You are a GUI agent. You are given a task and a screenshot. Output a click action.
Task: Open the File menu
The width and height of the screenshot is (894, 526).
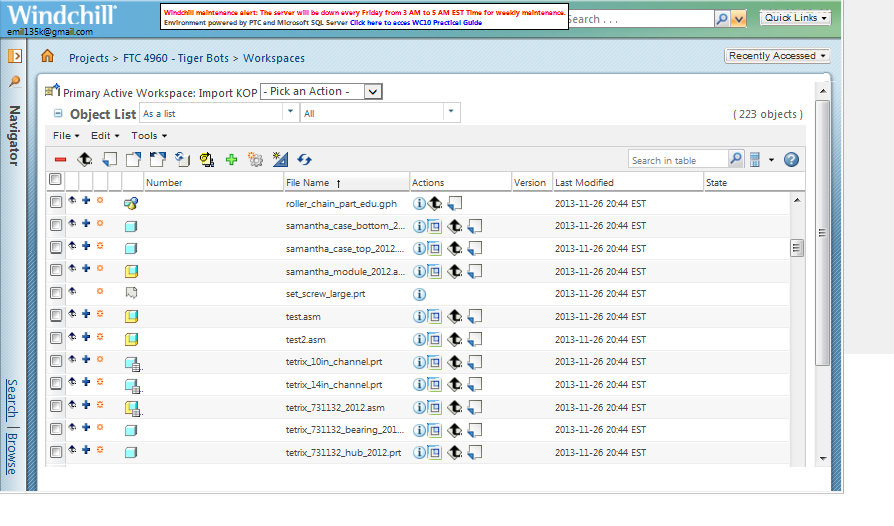point(66,136)
